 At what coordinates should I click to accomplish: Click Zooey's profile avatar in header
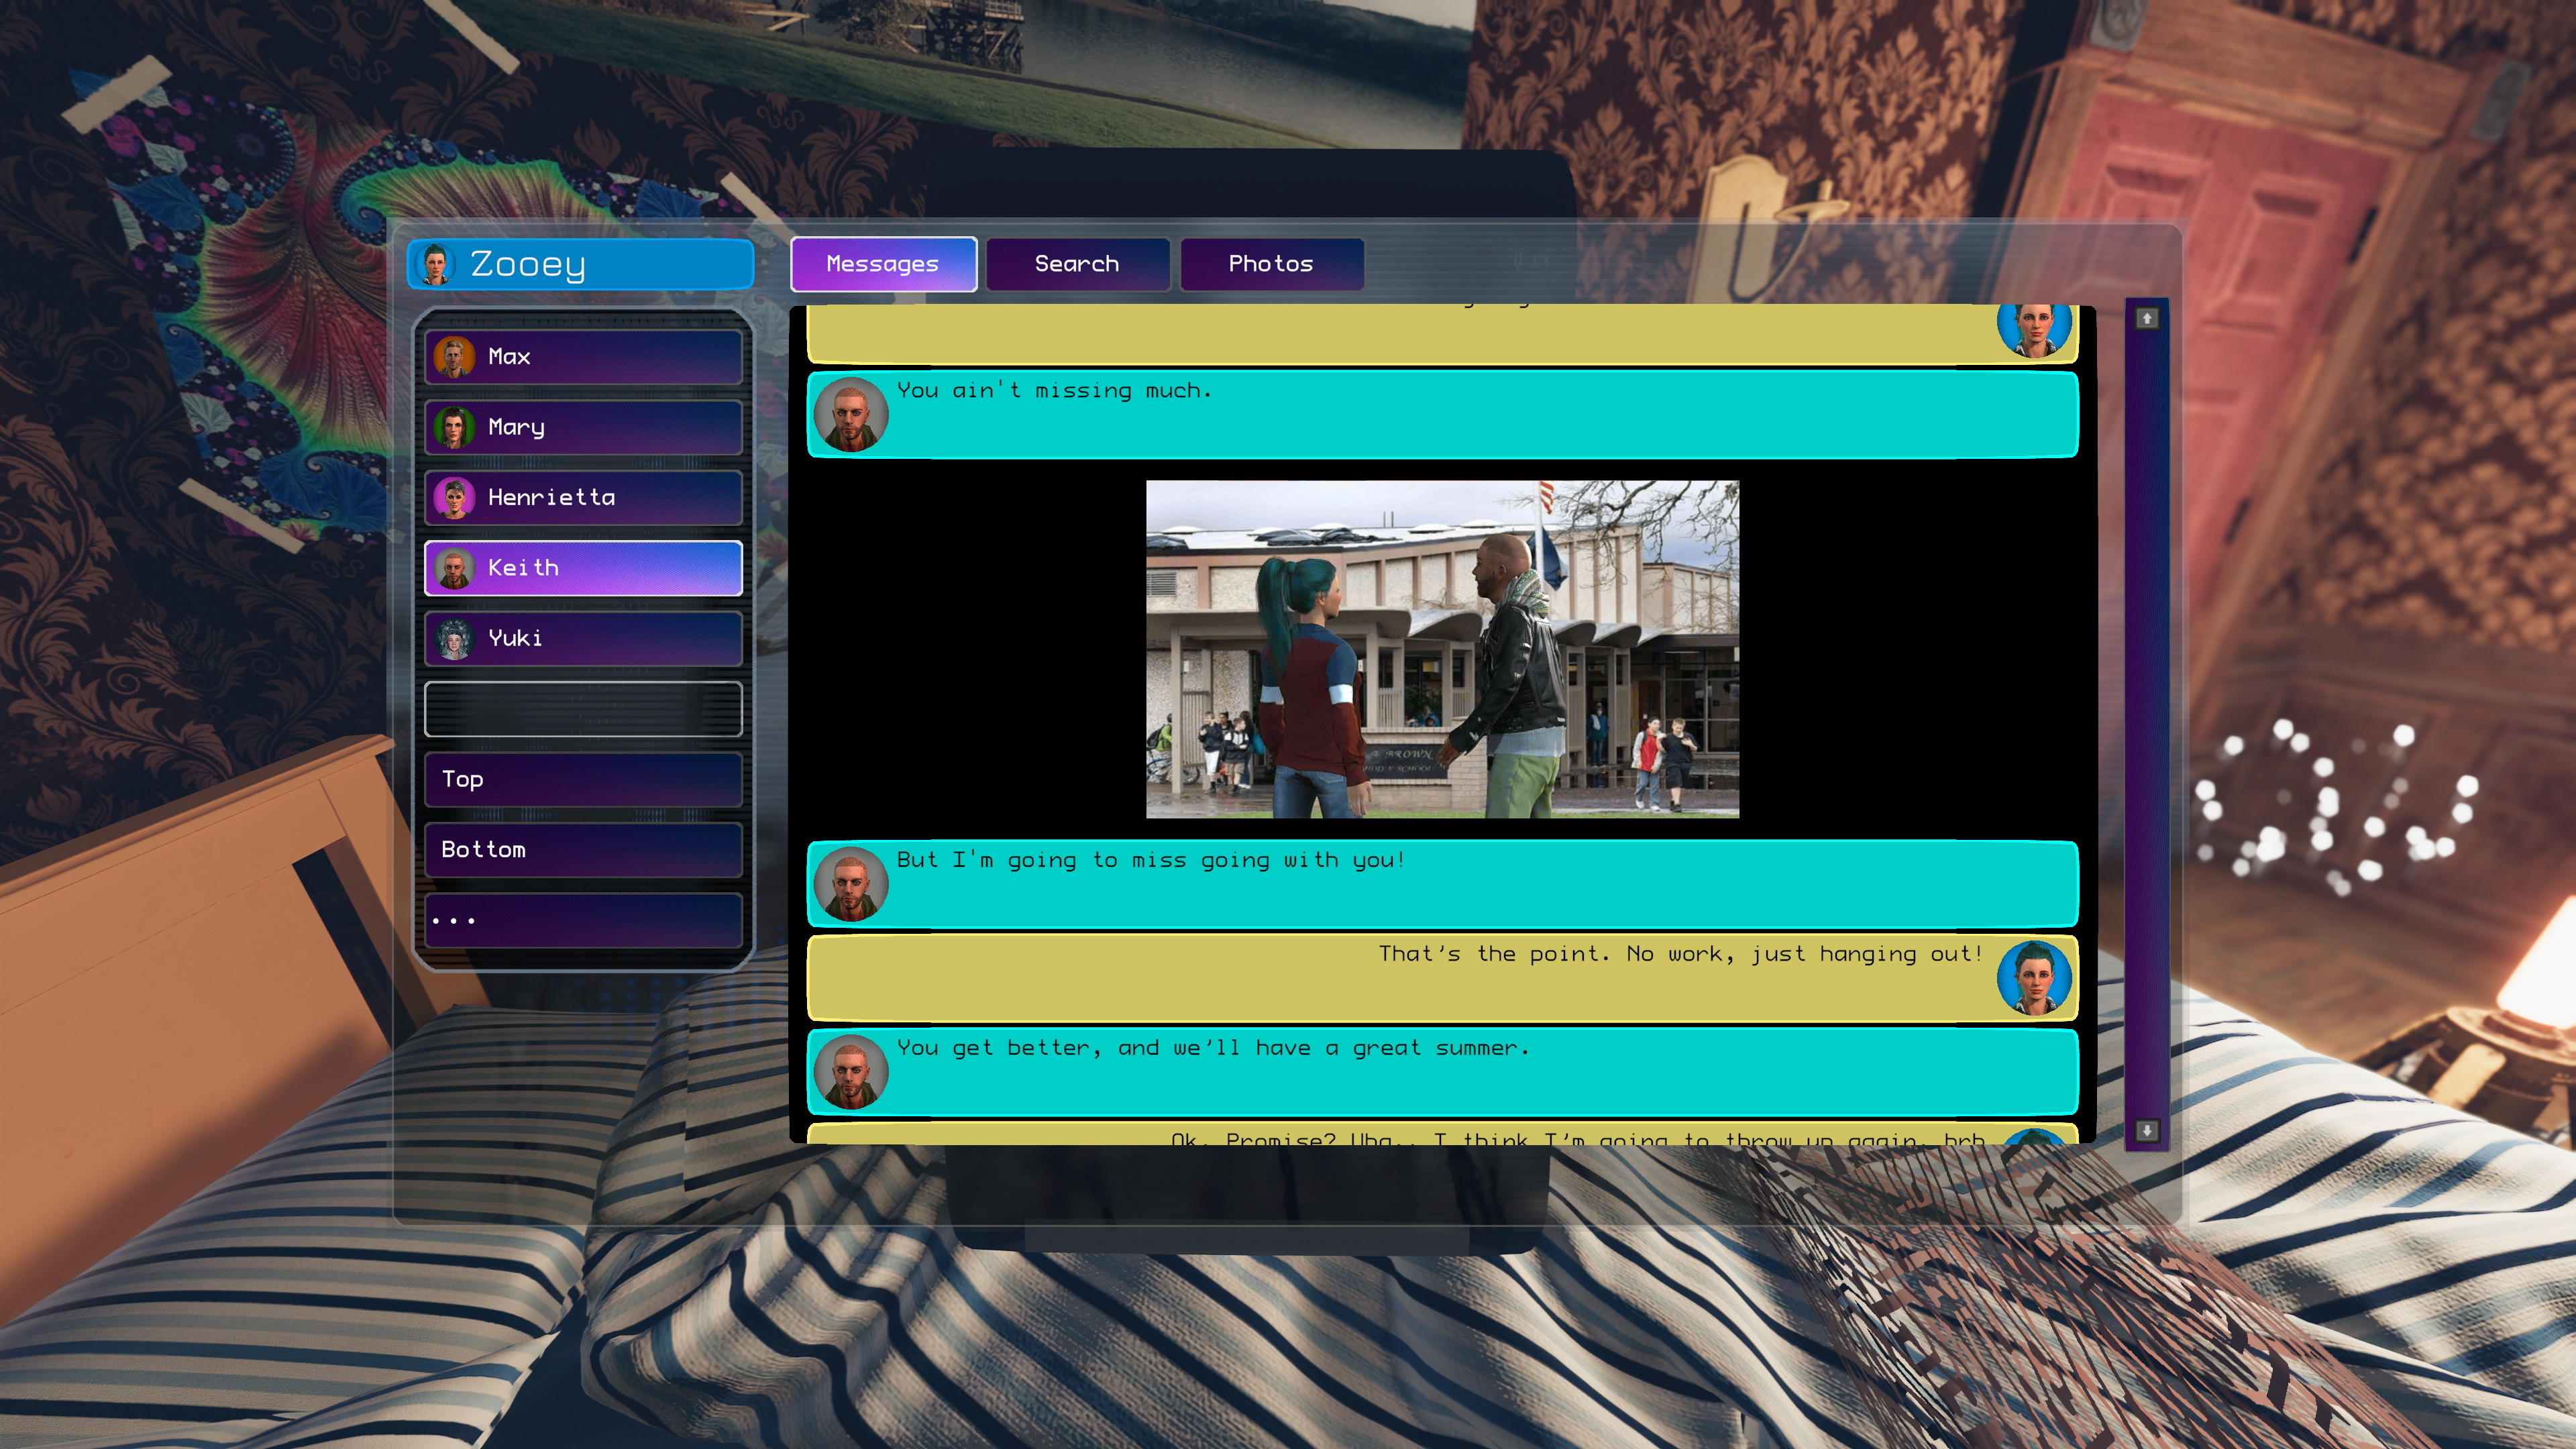pyautogui.click(x=434, y=265)
